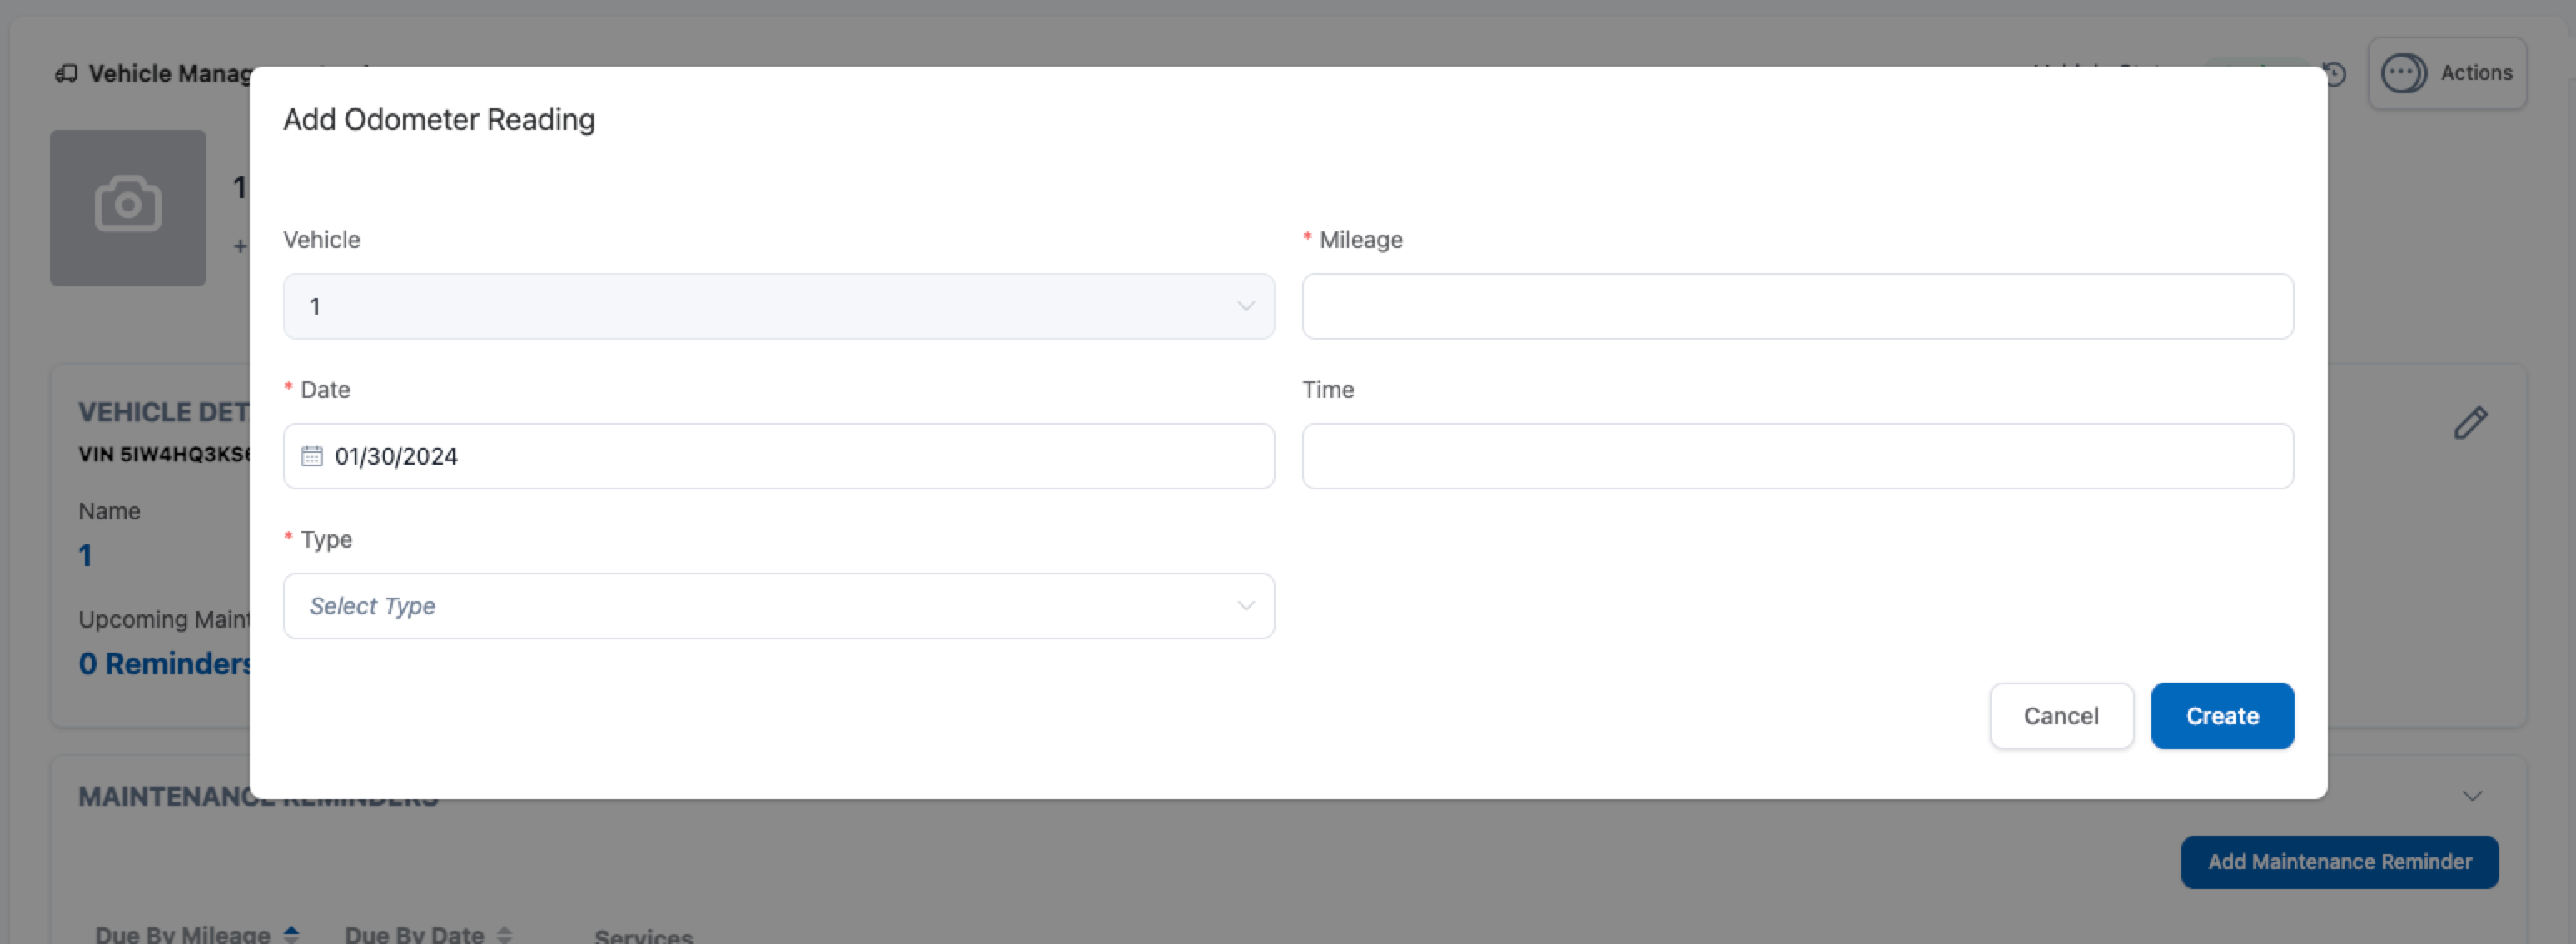The width and height of the screenshot is (2576, 944).
Task: Click Add Maintenance Reminder button
Action: [x=2339, y=862]
